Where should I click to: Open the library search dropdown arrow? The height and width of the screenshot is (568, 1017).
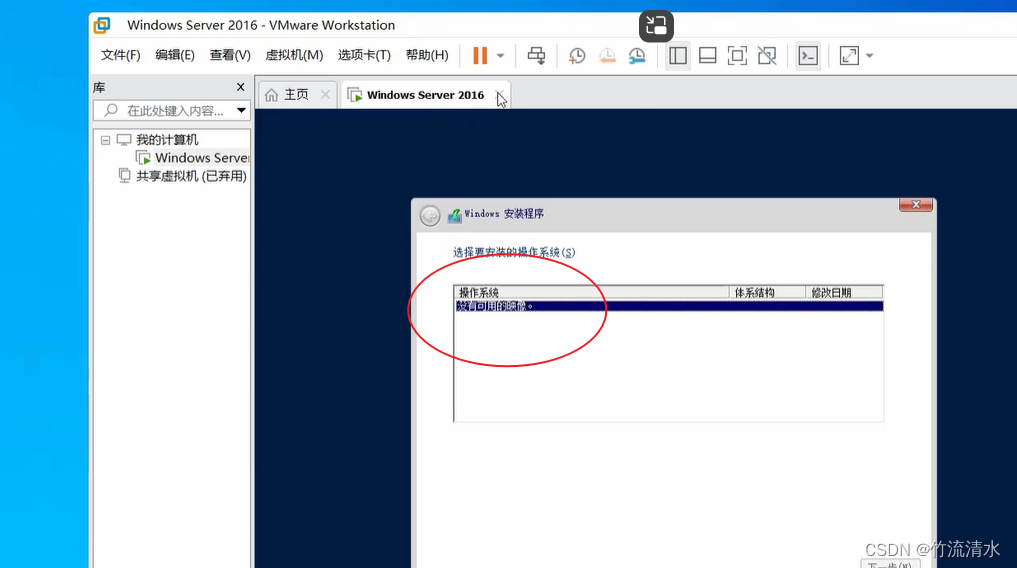pyautogui.click(x=241, y=110)
